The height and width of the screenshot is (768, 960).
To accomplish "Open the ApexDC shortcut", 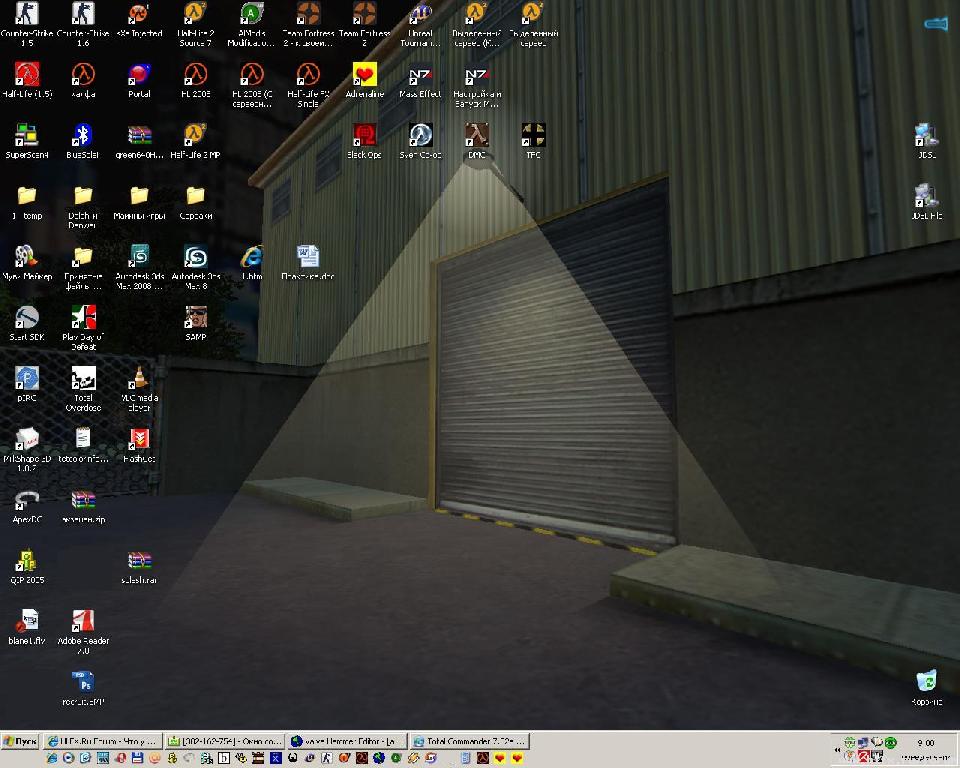I will [27, 506].
